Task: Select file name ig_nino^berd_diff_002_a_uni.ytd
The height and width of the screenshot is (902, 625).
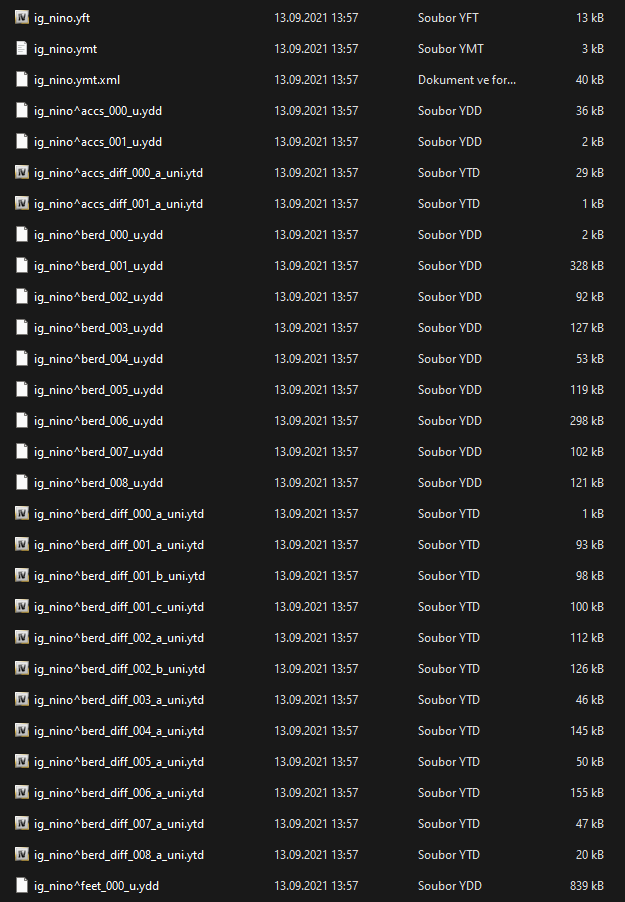Action: [119, 637]
